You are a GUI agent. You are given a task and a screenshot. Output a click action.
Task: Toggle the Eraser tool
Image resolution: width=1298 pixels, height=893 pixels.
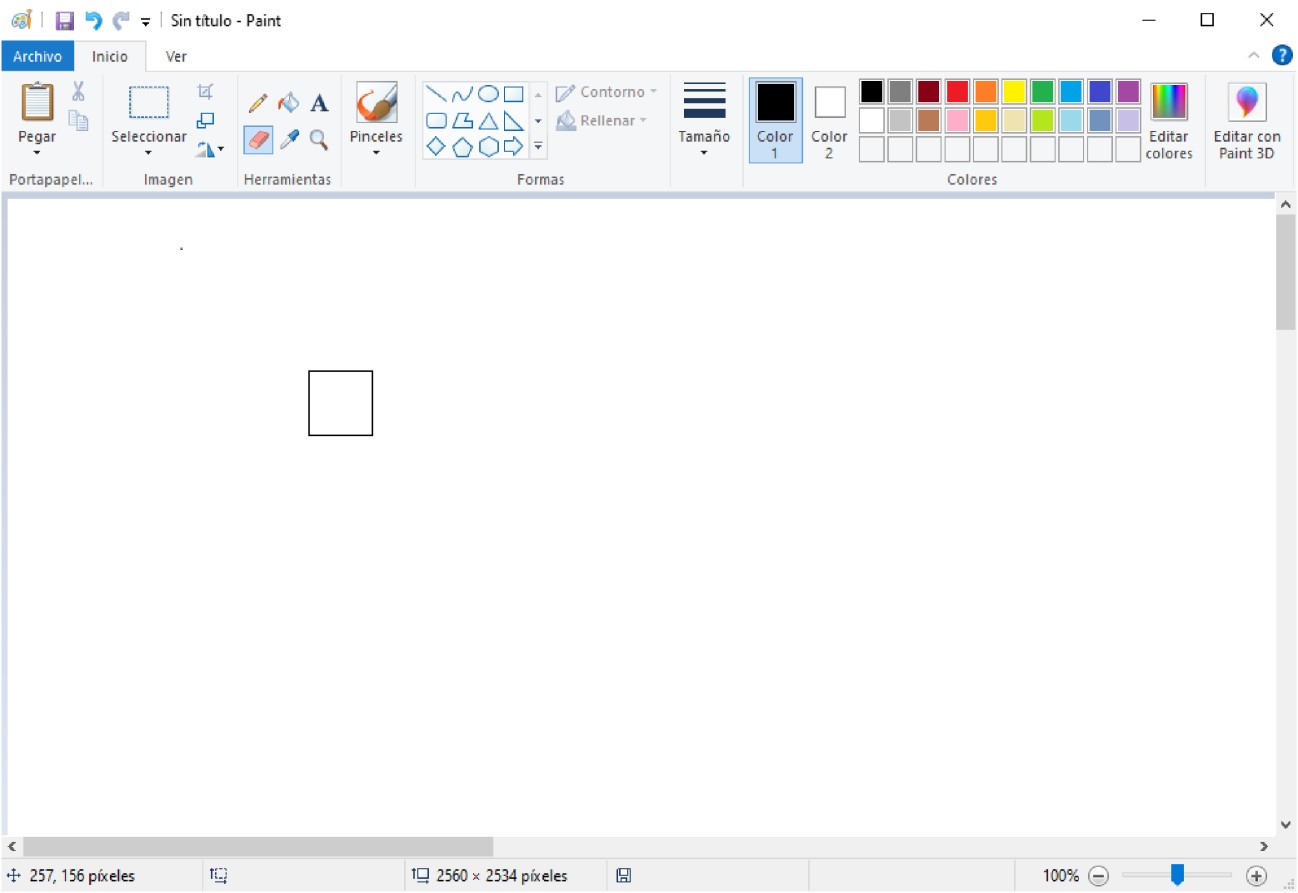coord(258,140)
